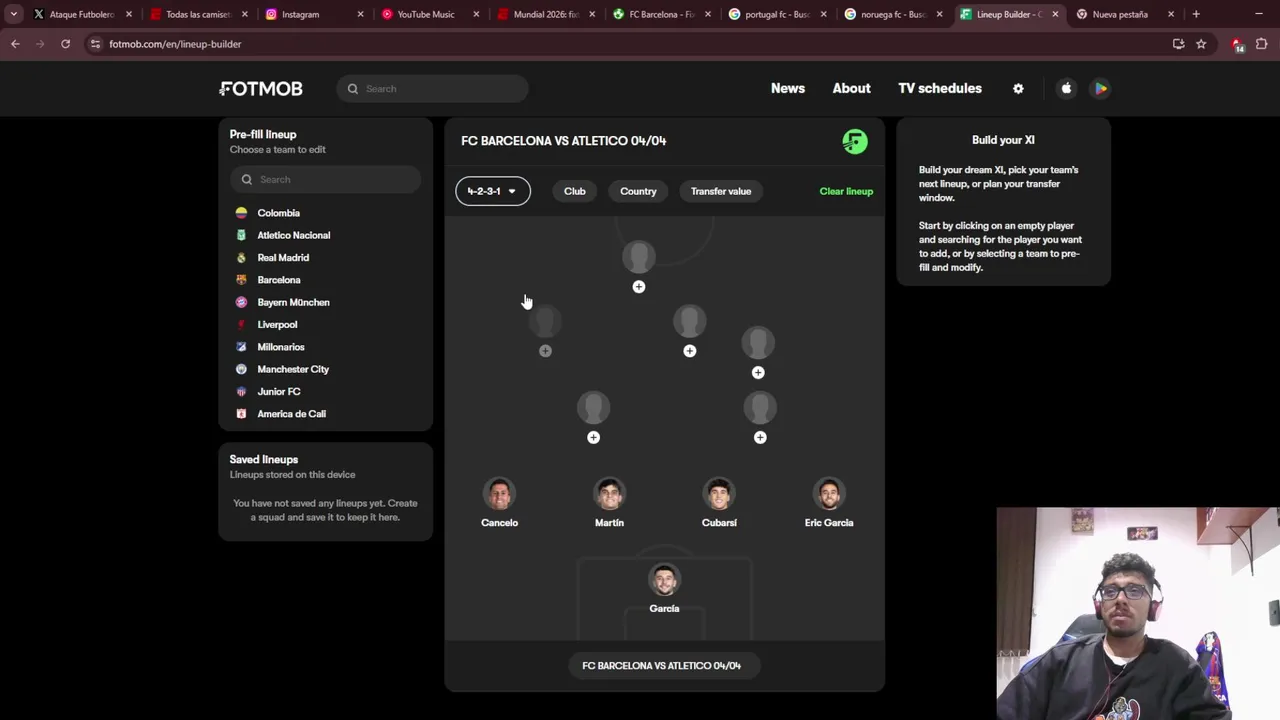This screenshot has width=1280, height=720.
Task: Click the green FotMob badge in lineup header
Action: click(855, 141)
